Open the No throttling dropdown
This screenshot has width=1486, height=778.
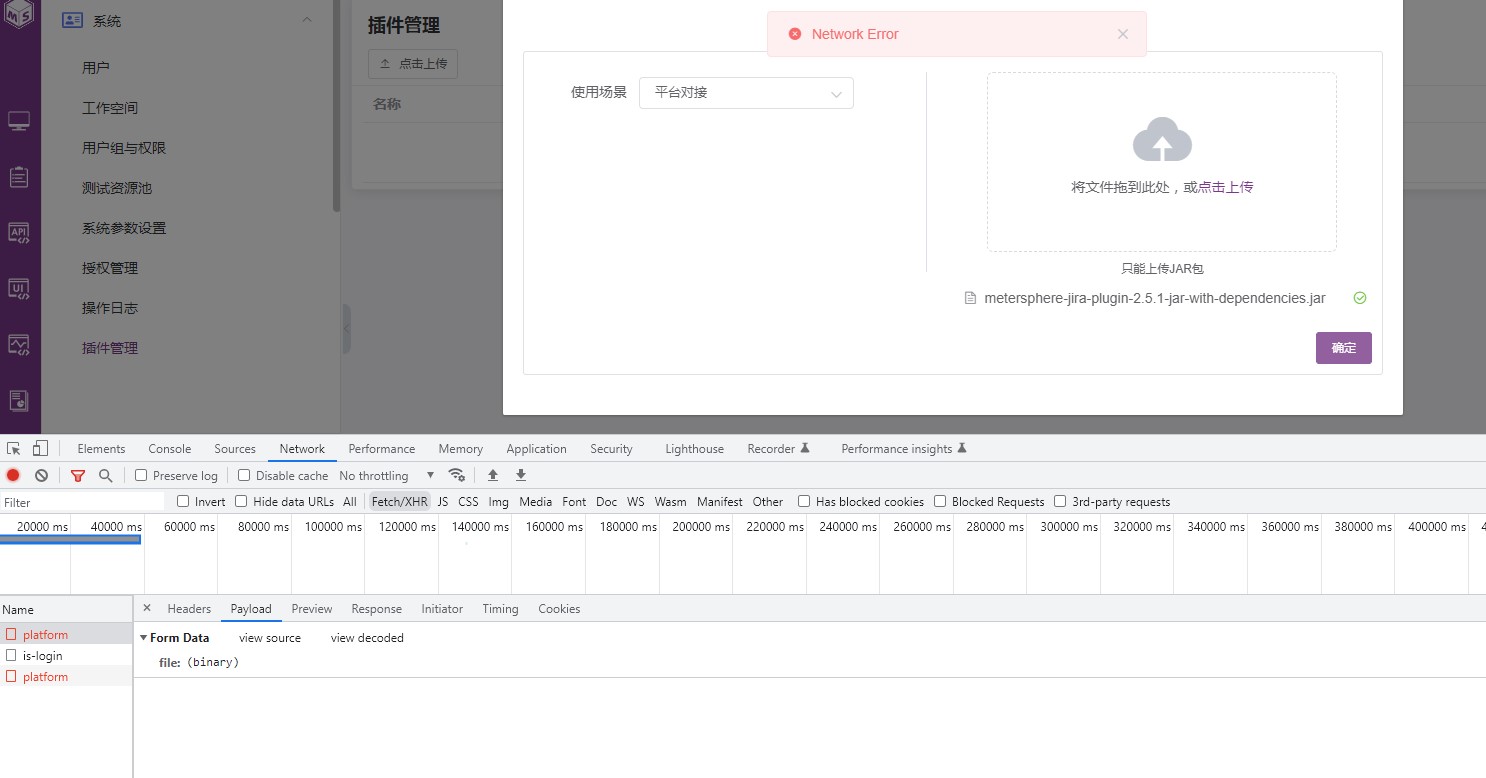pos(387,475)
